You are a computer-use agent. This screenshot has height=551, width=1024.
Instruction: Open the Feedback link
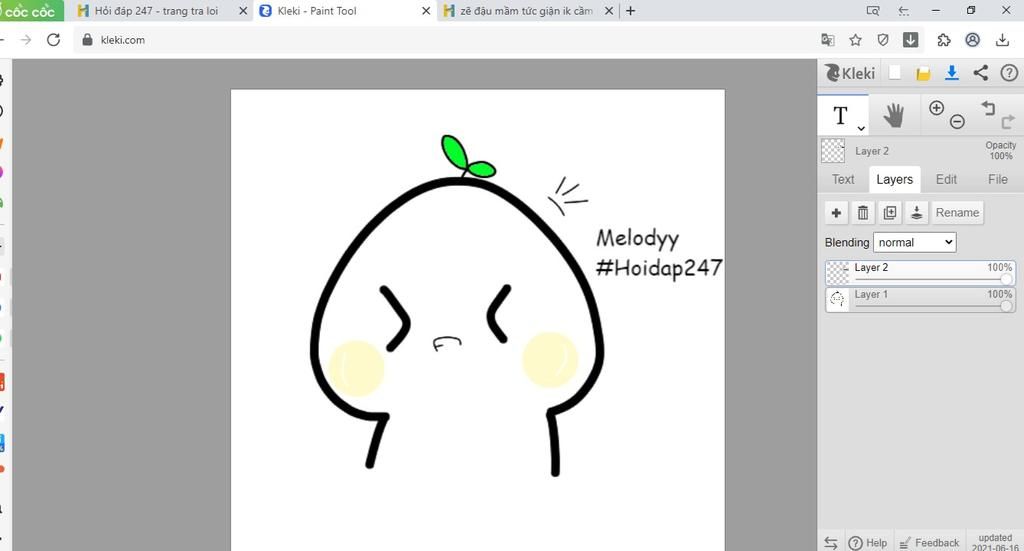coord(929,543)
